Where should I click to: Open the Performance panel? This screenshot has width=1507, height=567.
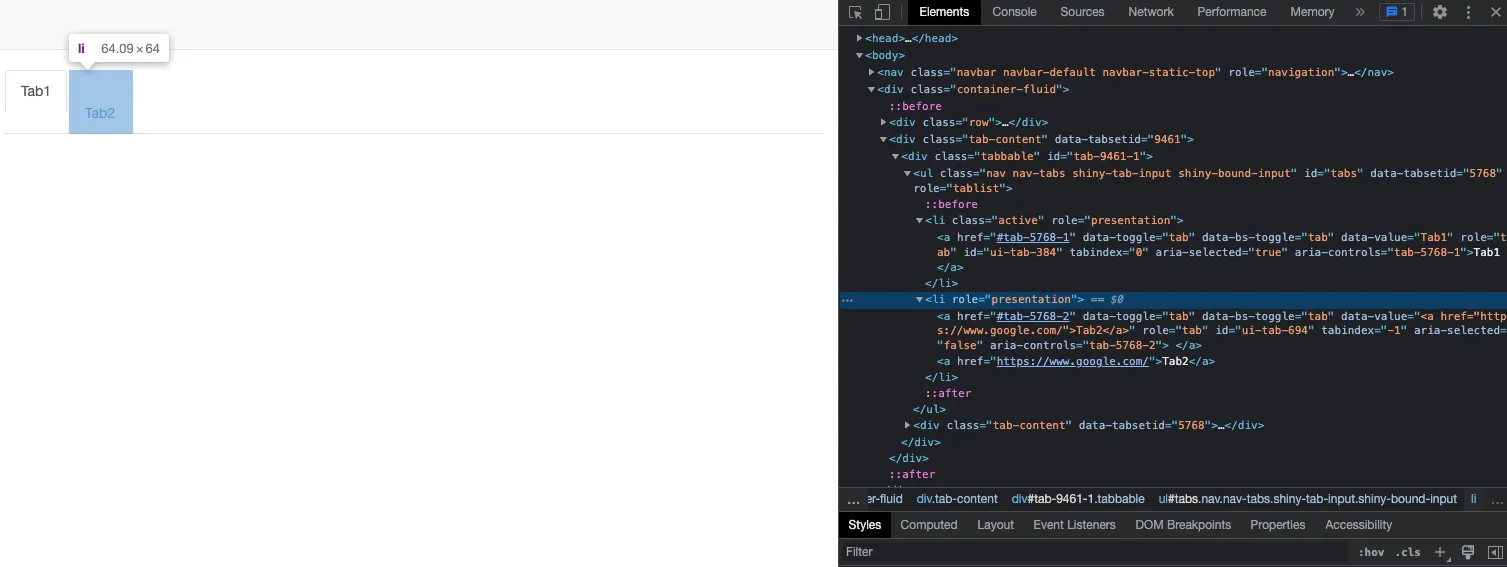click(x=1232, y=12)
